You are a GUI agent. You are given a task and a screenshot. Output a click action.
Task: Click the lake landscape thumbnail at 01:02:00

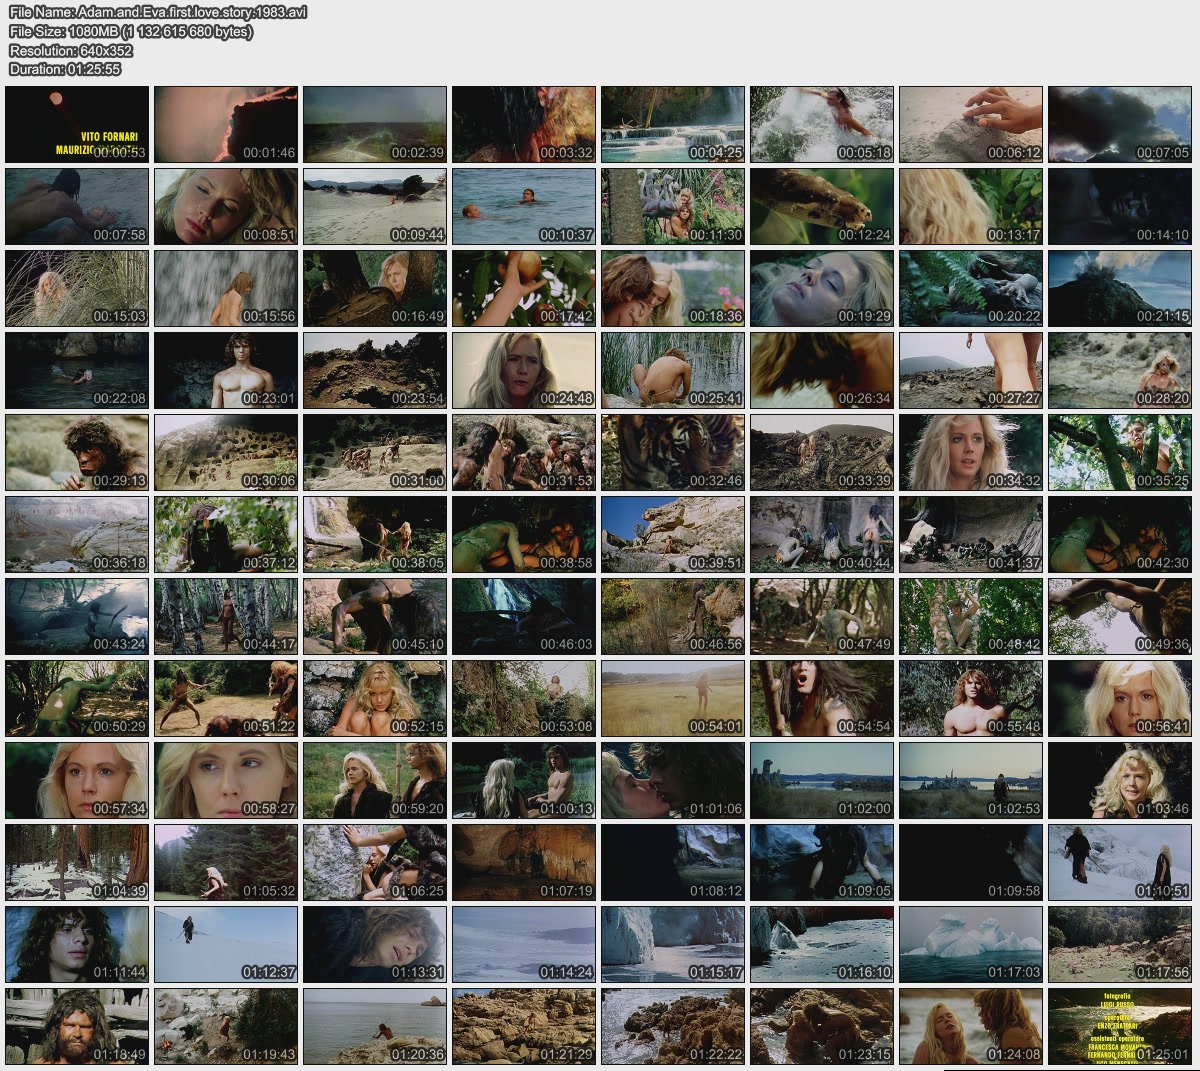[822, 780]
